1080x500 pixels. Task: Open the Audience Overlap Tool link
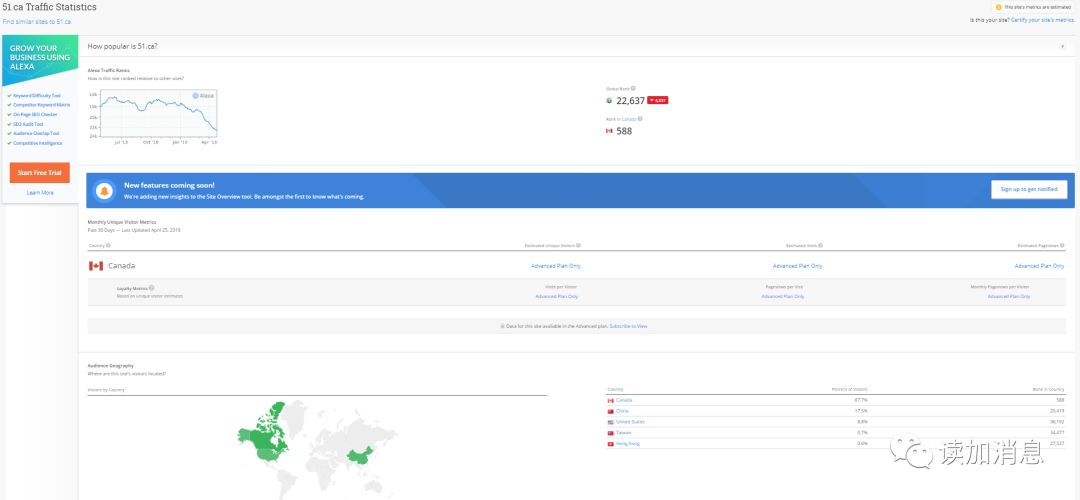point(36,134)
